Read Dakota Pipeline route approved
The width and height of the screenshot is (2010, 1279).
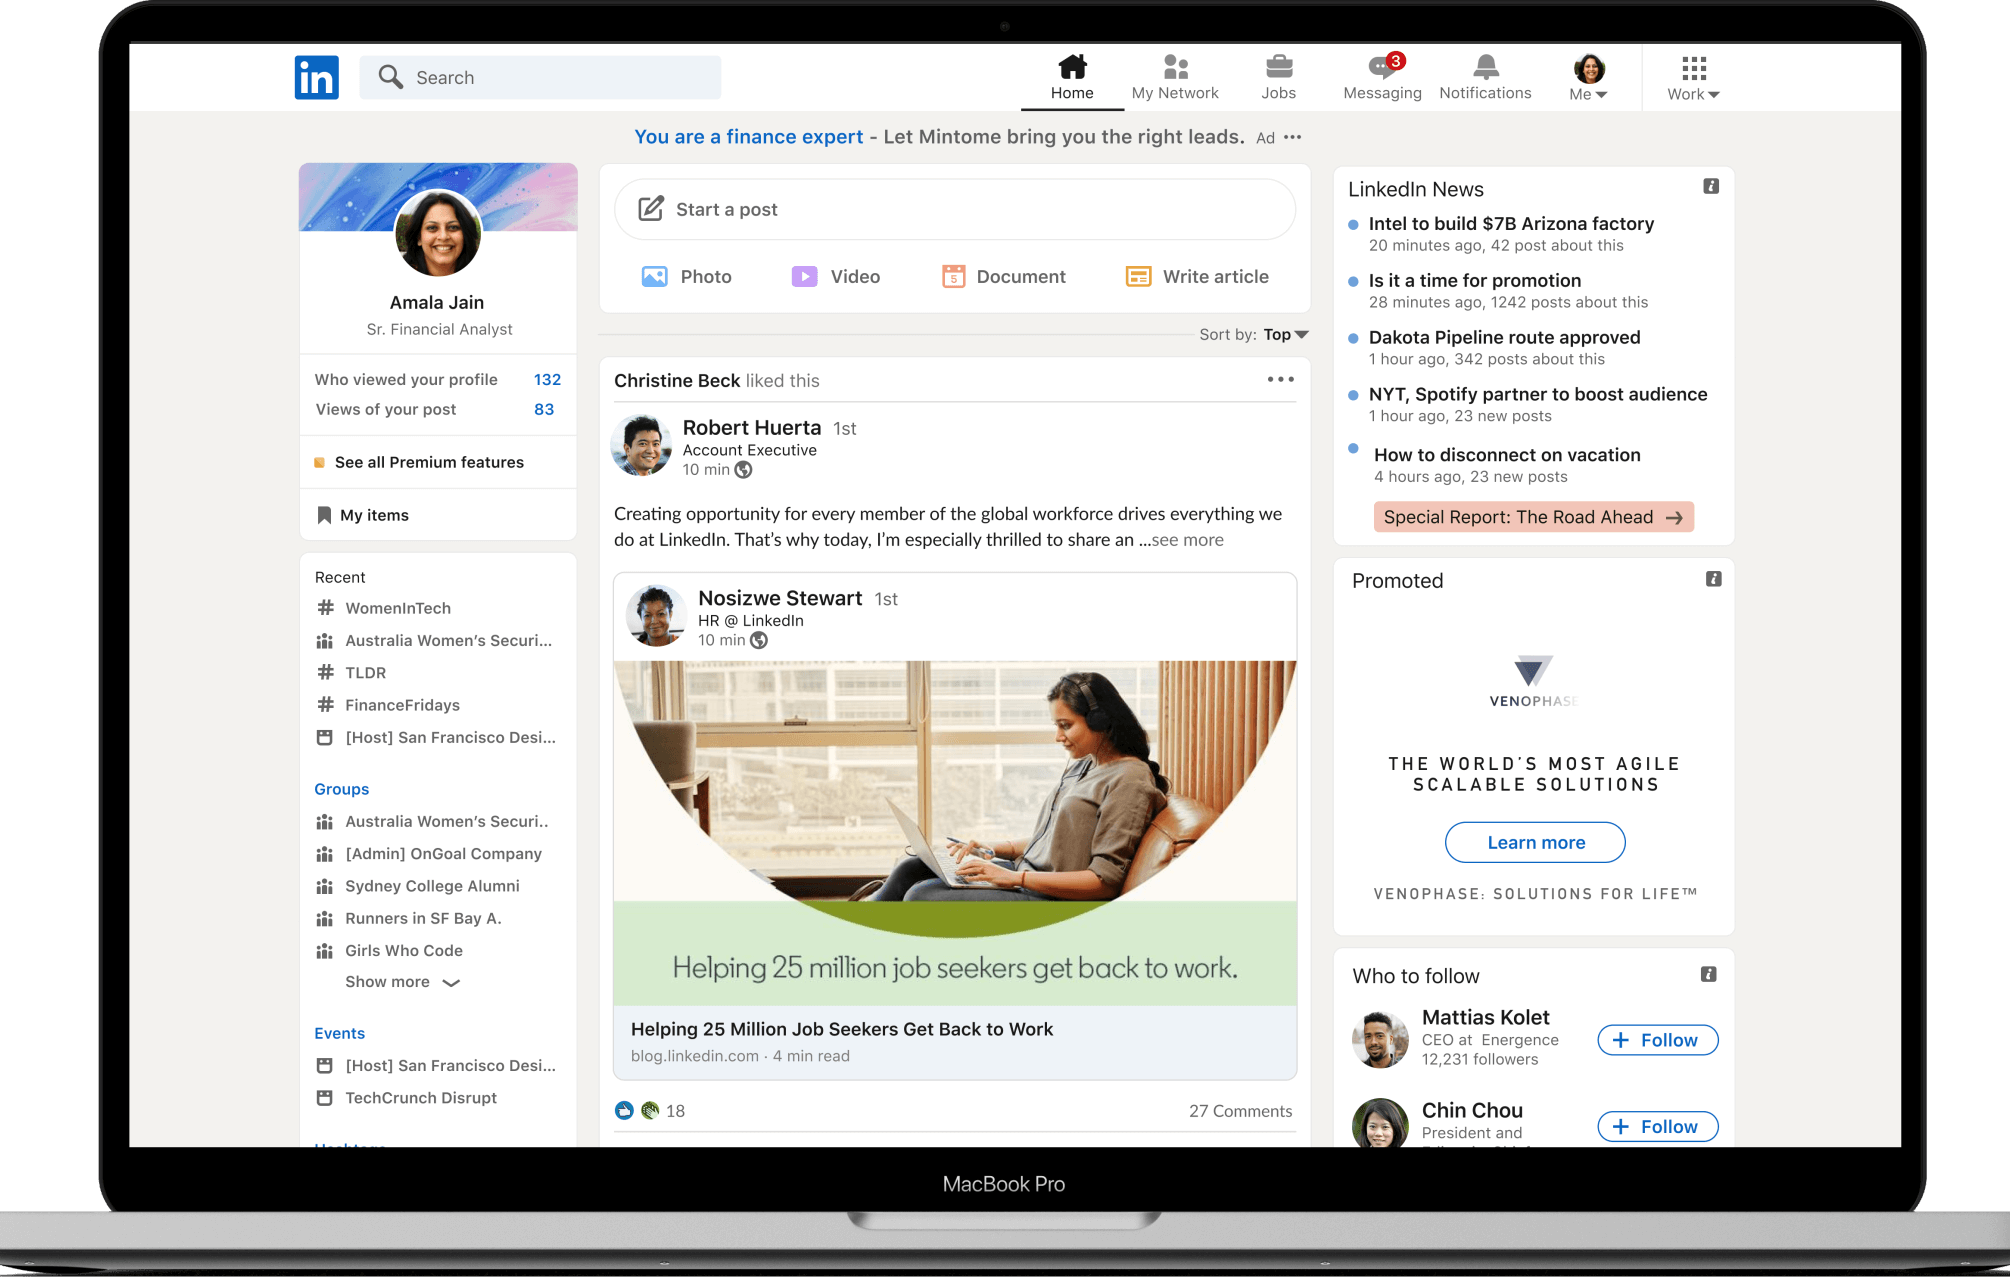coord(1504,338)
